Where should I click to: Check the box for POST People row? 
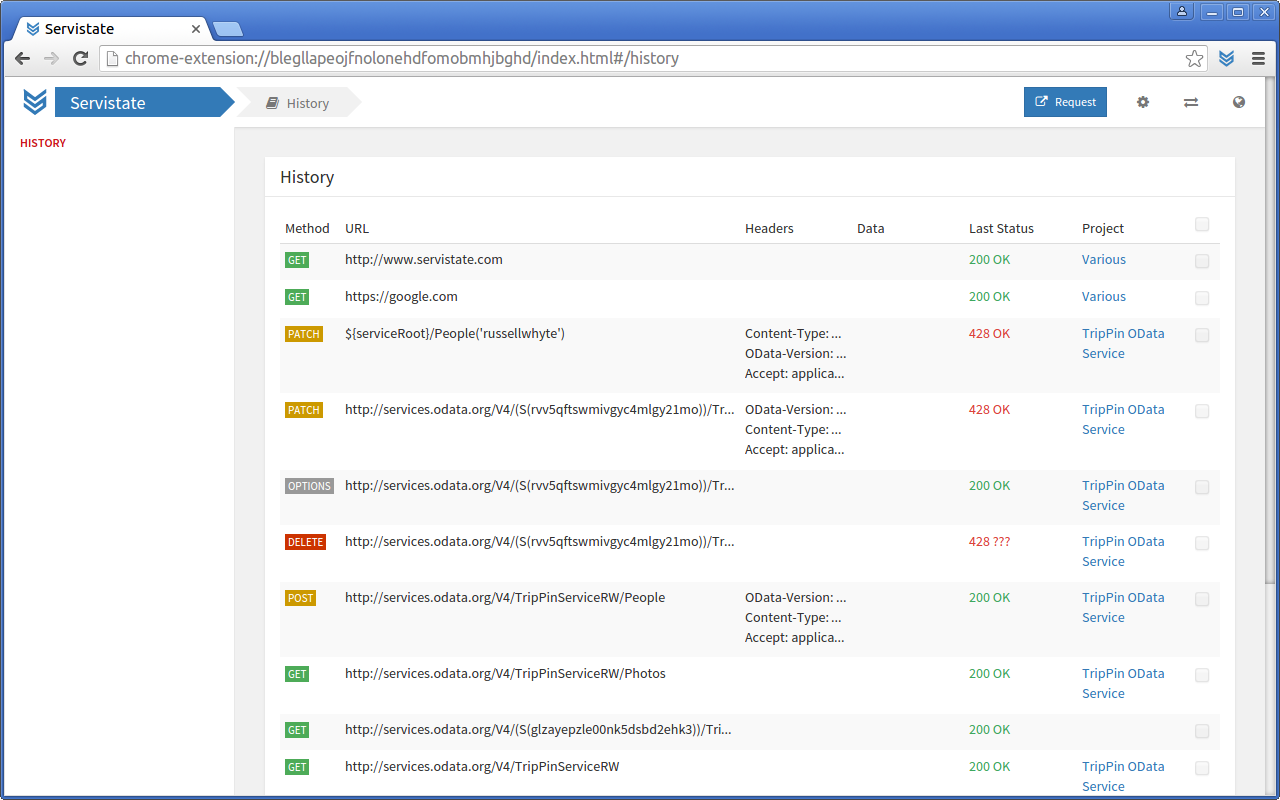1202,599
